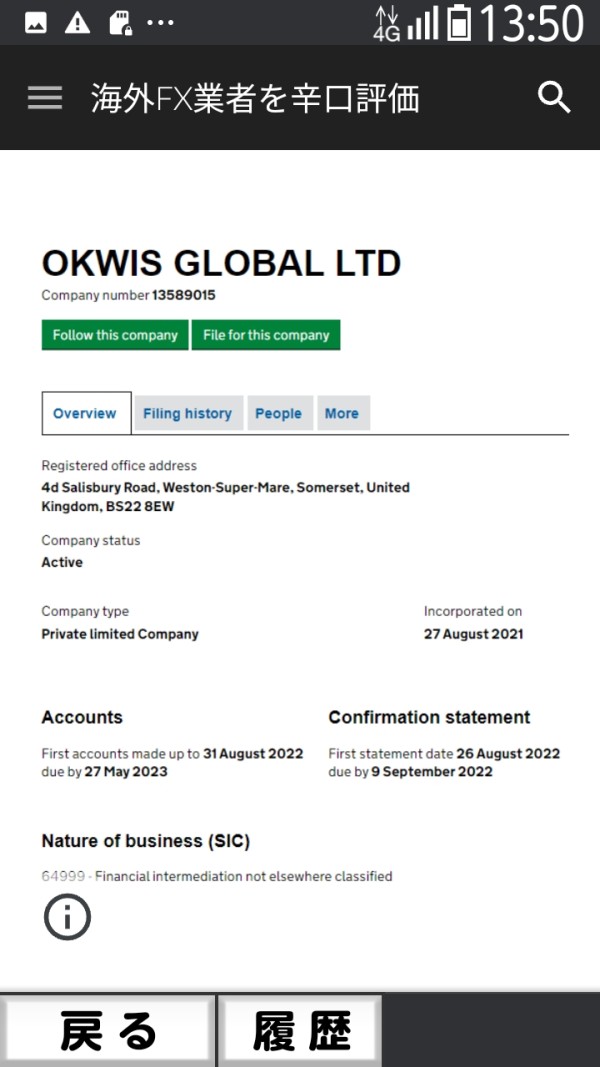Viewport: 600px width, 1067px height.
Task: Expand the More tab
Action: tap(342, 413)
